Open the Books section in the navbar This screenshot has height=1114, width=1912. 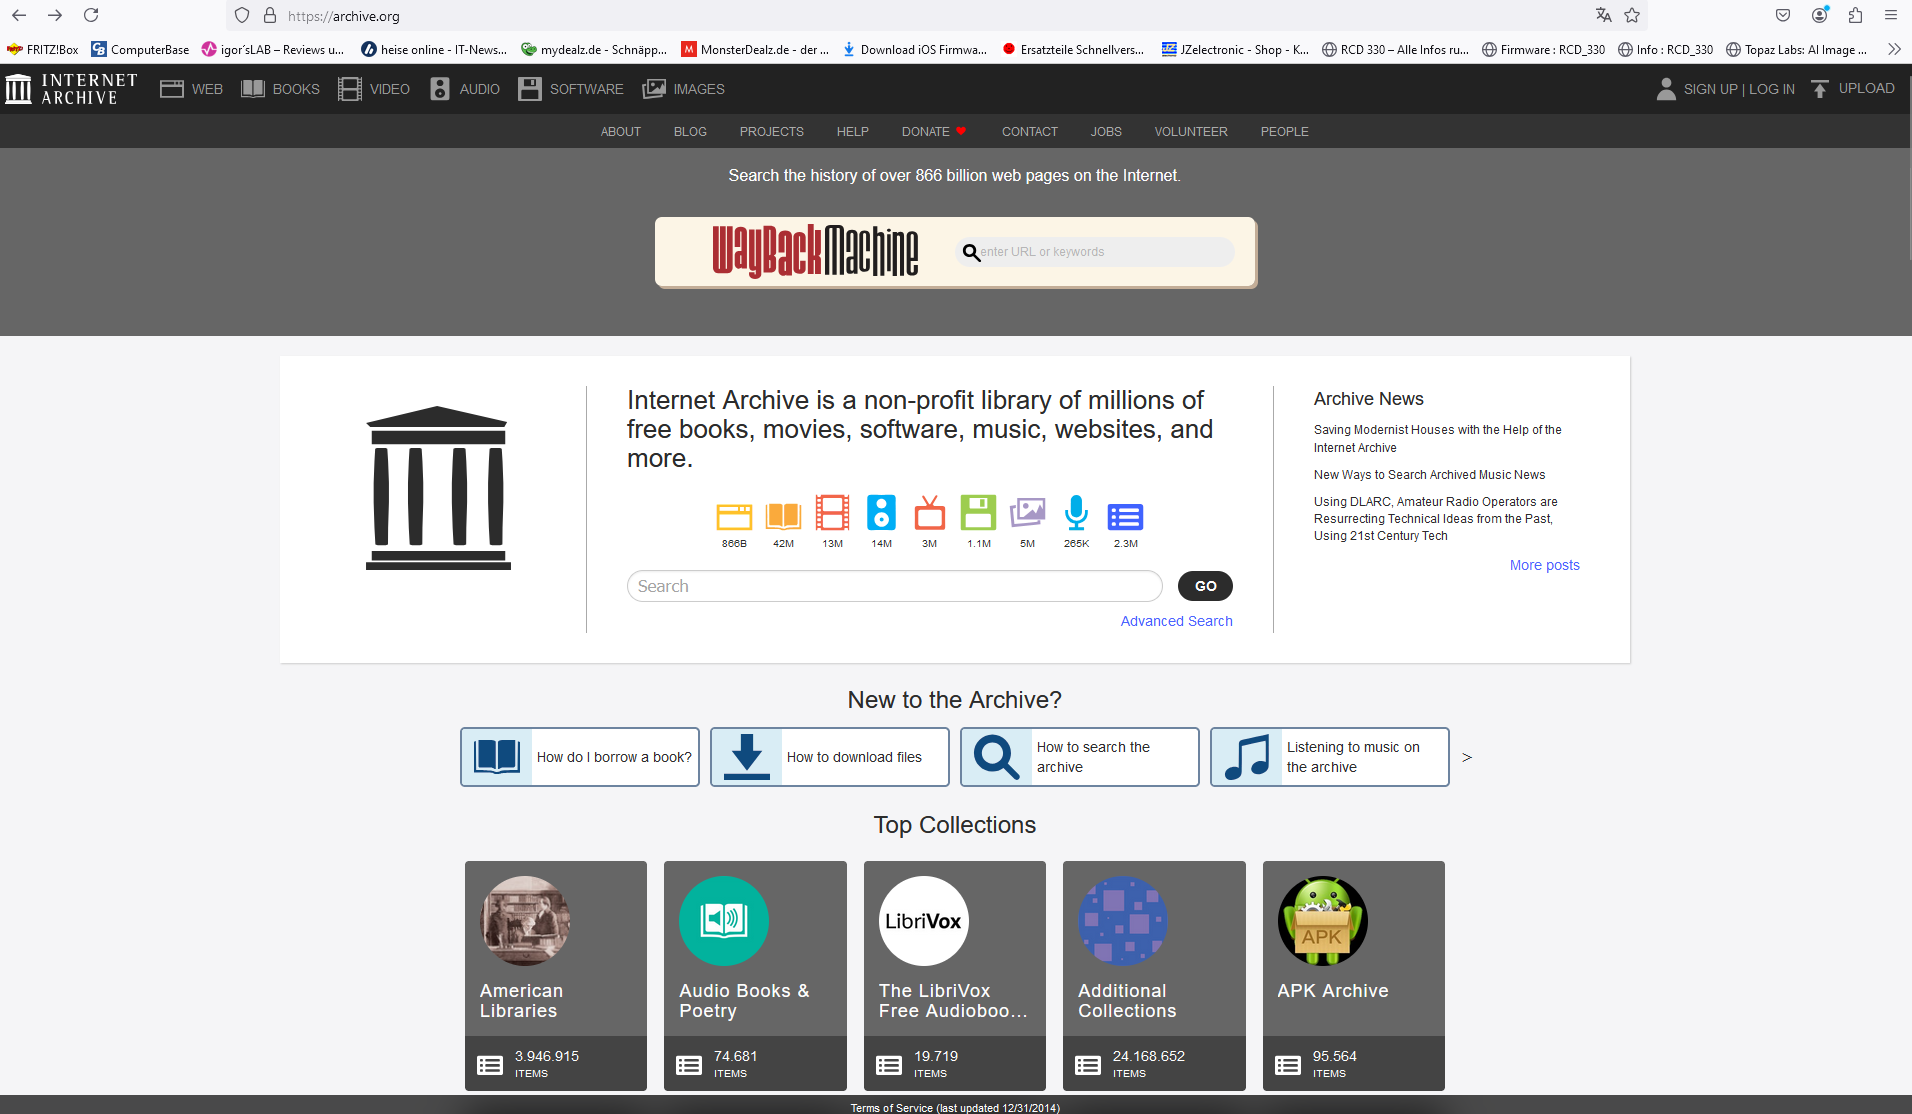click(281, 89)
